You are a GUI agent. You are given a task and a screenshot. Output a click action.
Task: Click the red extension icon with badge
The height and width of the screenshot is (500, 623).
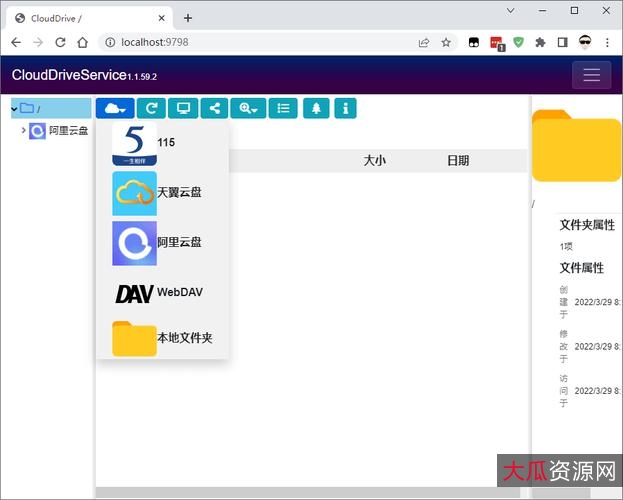(497, 43)
